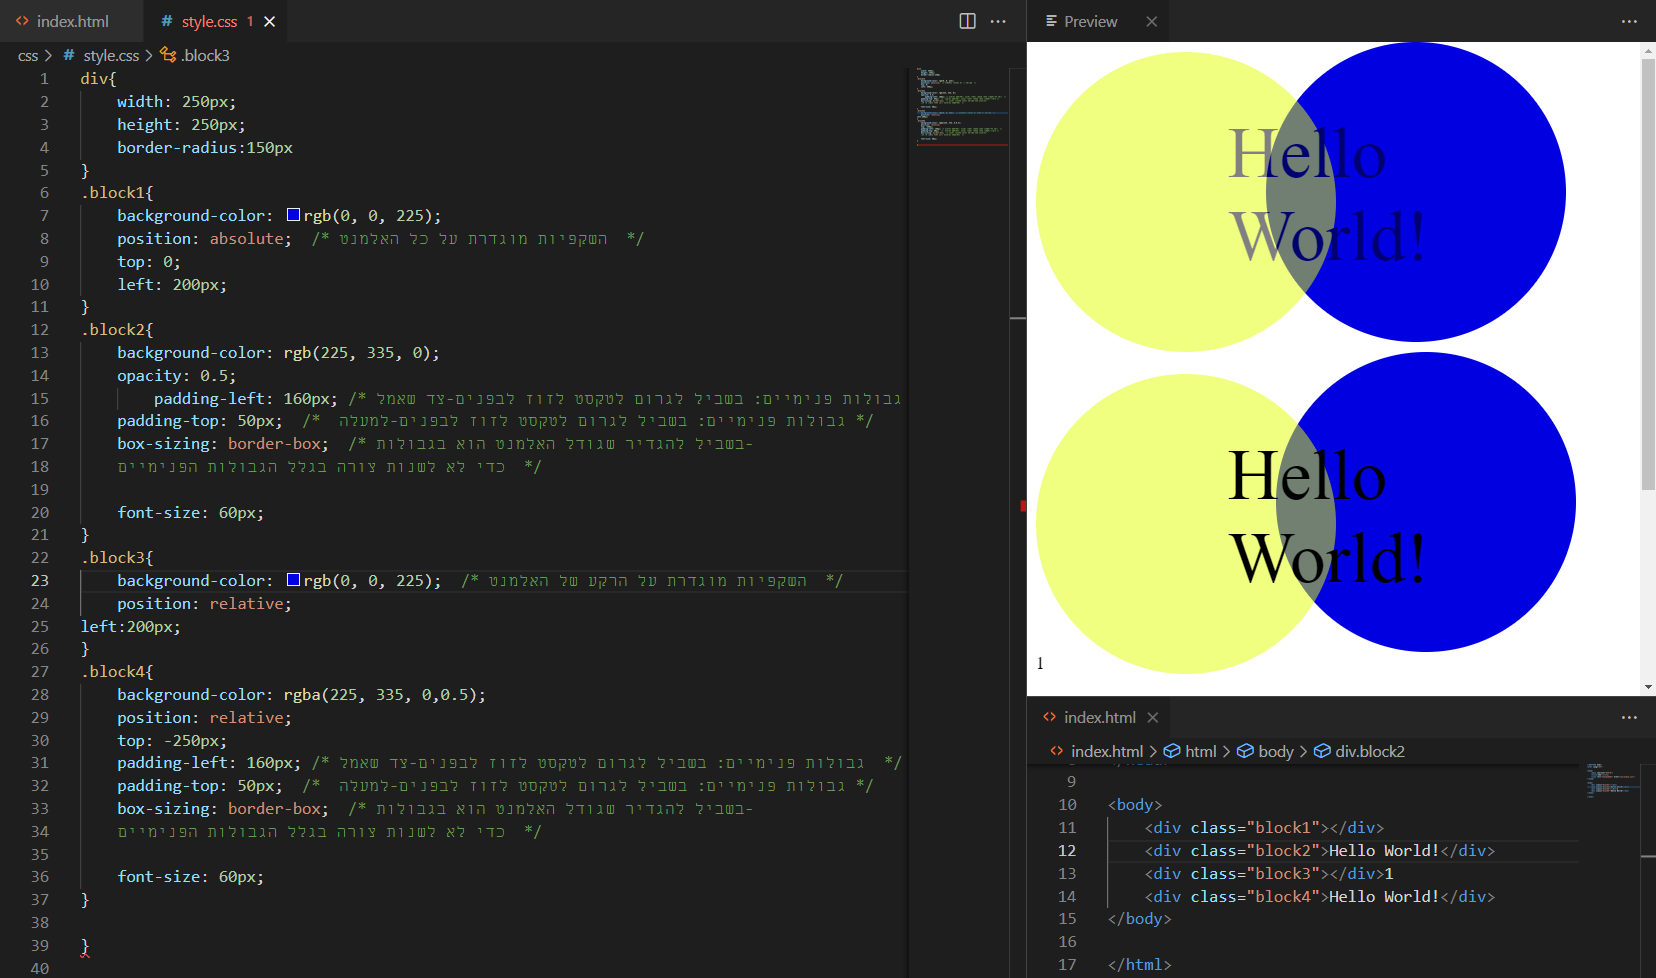Viewport: 1656px width, 978px height.
Task: Close the Preview tab
Action: (1151, 21)
